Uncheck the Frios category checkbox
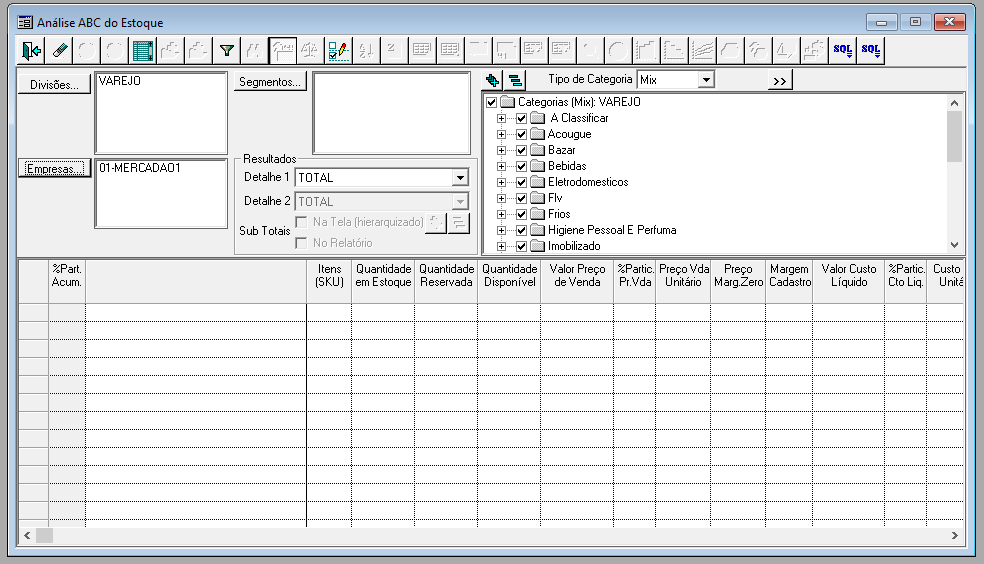 pyautogui.click(x=521, y=214)
